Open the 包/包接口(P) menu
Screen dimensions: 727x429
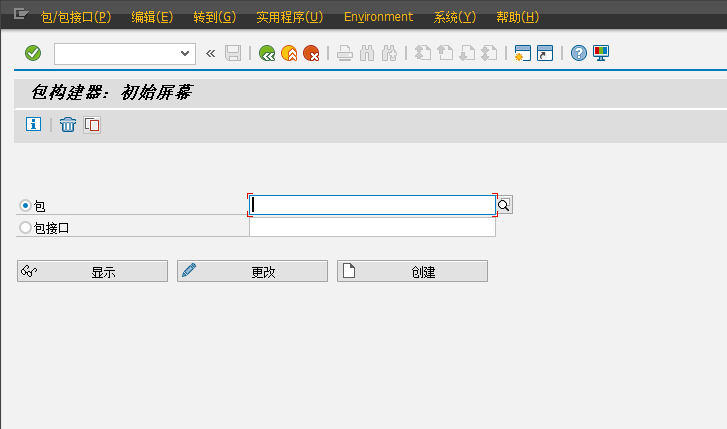point(76,17)
